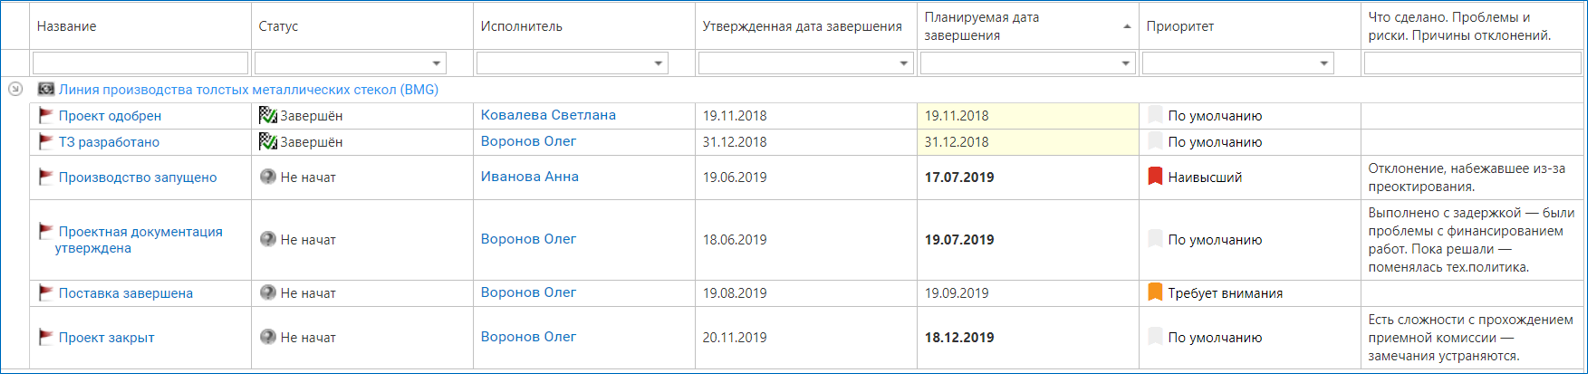Open the Приоритет filter dropdown
Image resolution: width=1588 pixels, height=374 pixels.
pyautogui.click(x=1324, y=63)
